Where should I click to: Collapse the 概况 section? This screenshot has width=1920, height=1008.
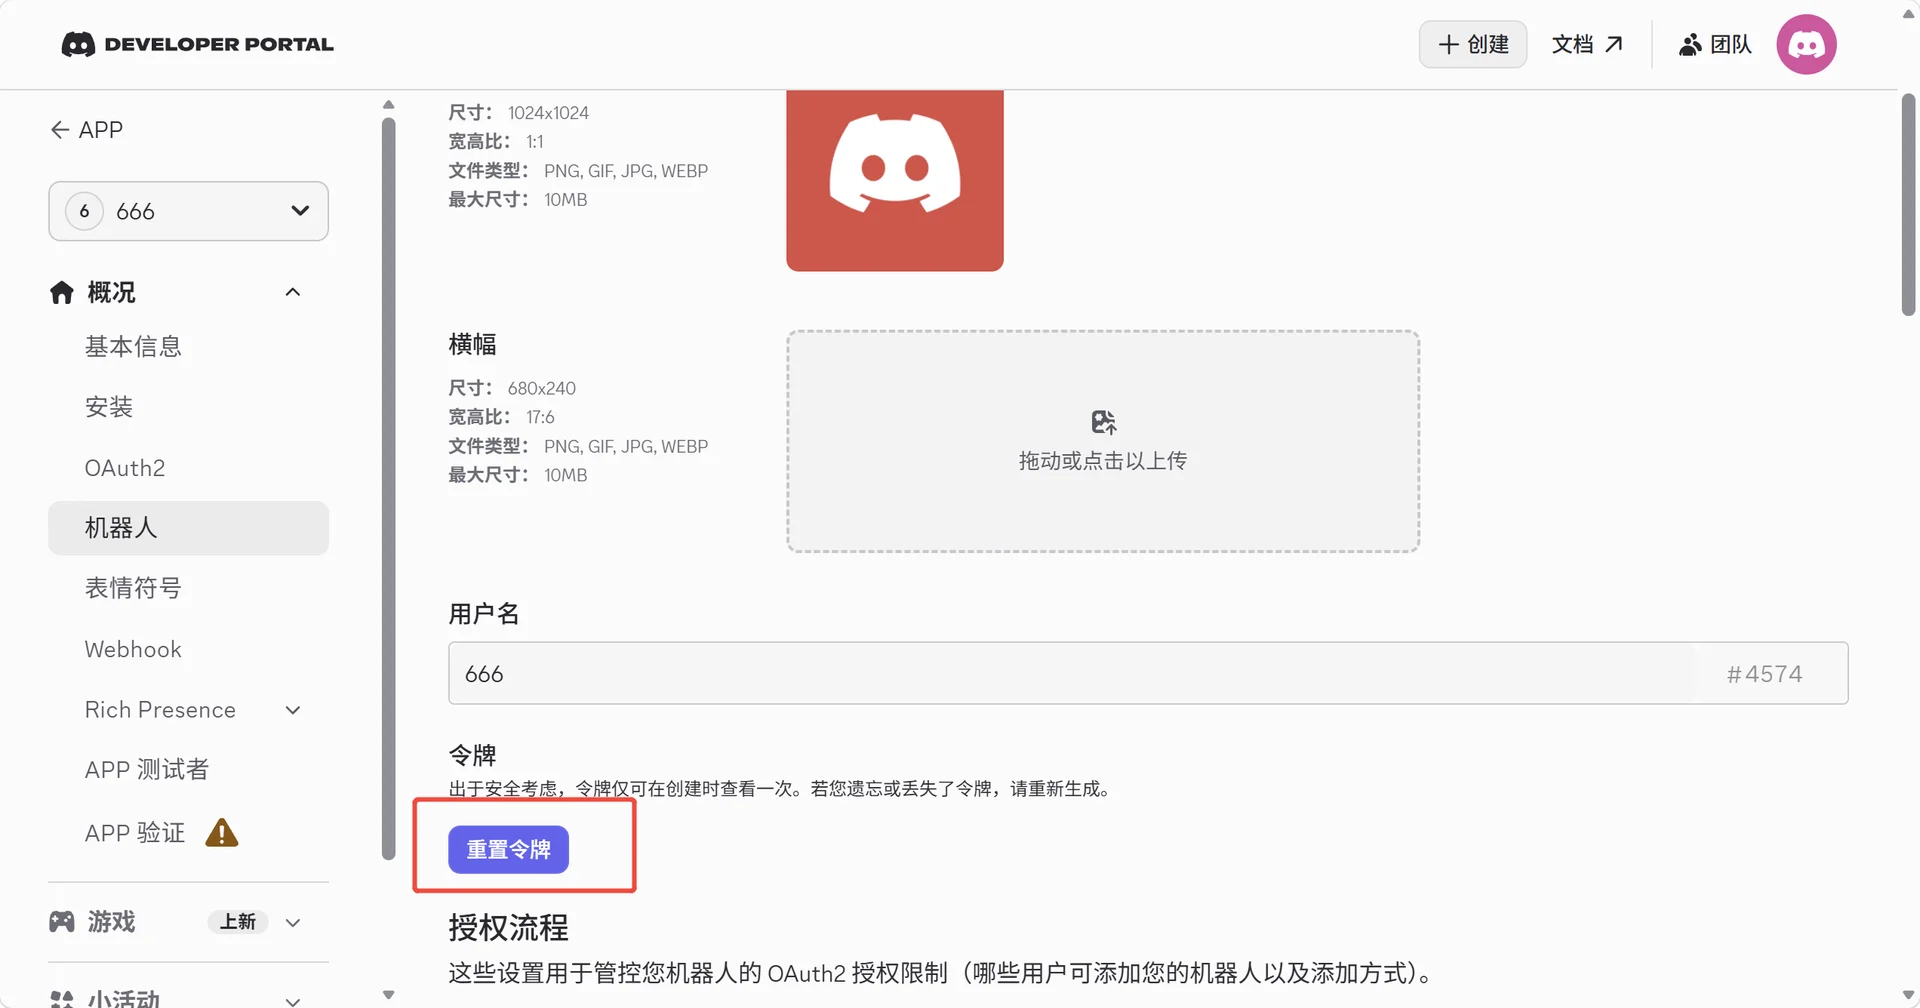[293, 292]
